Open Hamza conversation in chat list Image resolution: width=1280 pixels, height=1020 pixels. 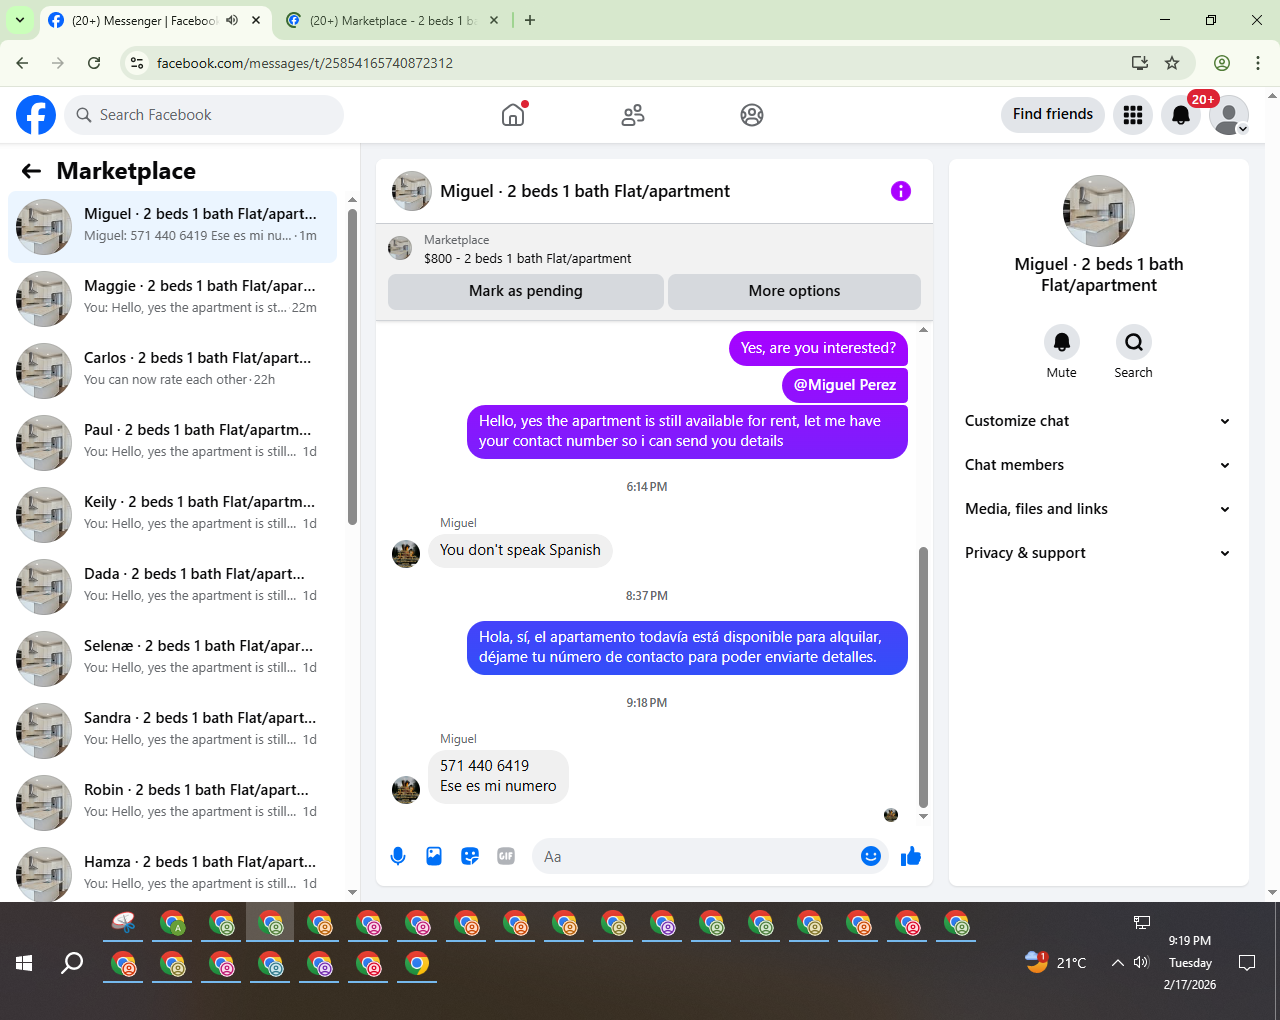(x=173, y=873)
